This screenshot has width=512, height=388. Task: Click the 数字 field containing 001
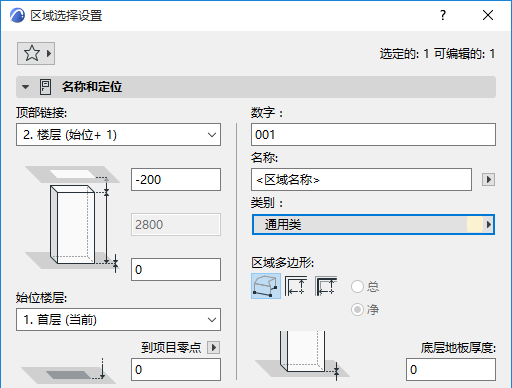point(373,135)
